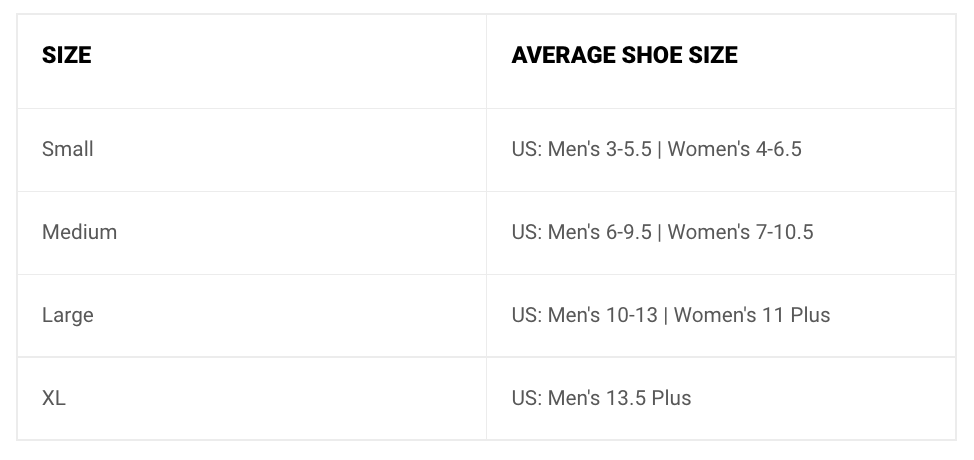
Task: Click the Women's 7-10.5 shoe size text
Action: point(740,232)
